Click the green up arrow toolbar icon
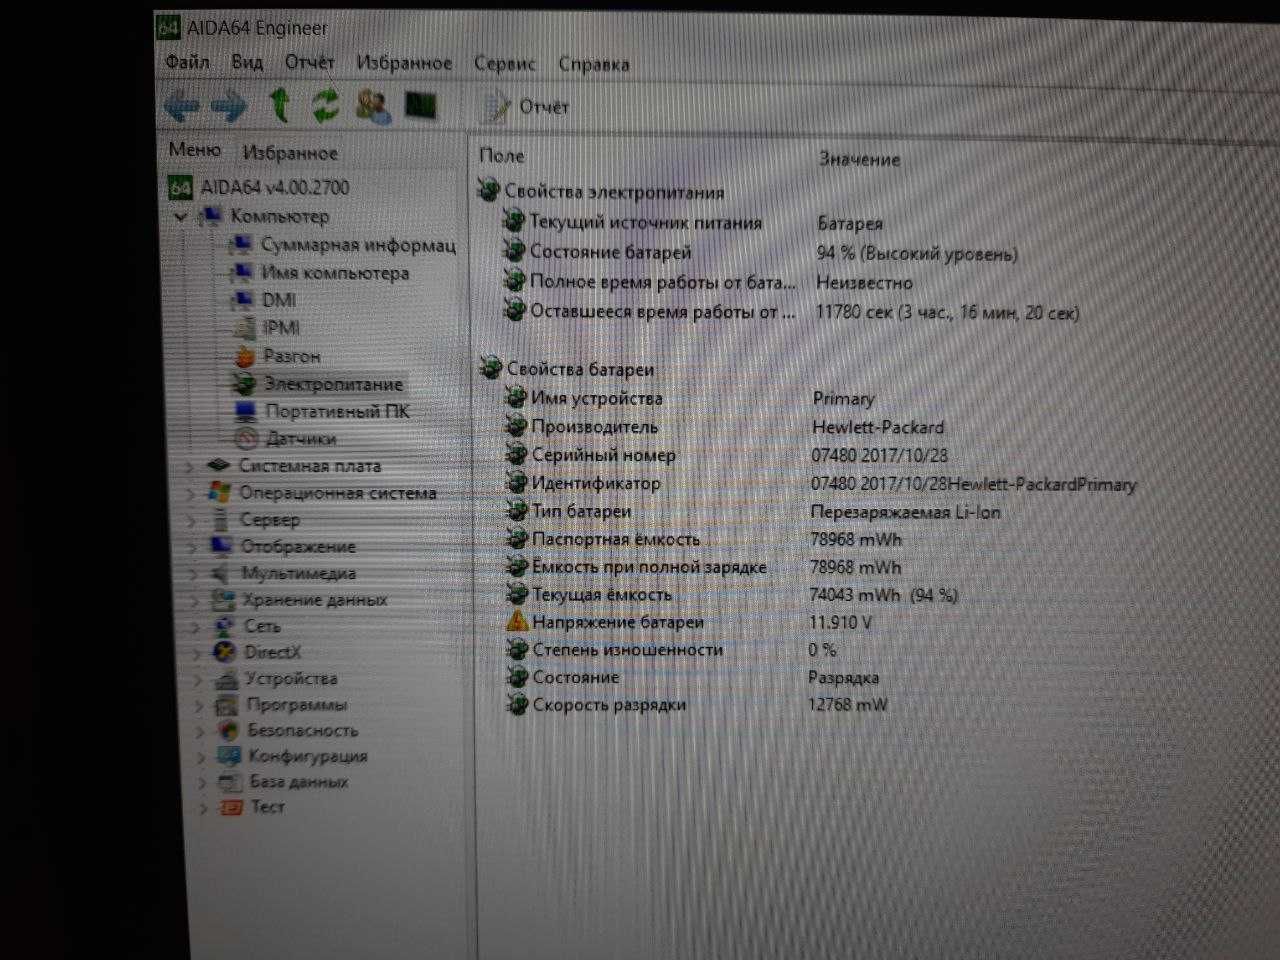Screen dimensions: 1280x960 (x=280, y=104)
